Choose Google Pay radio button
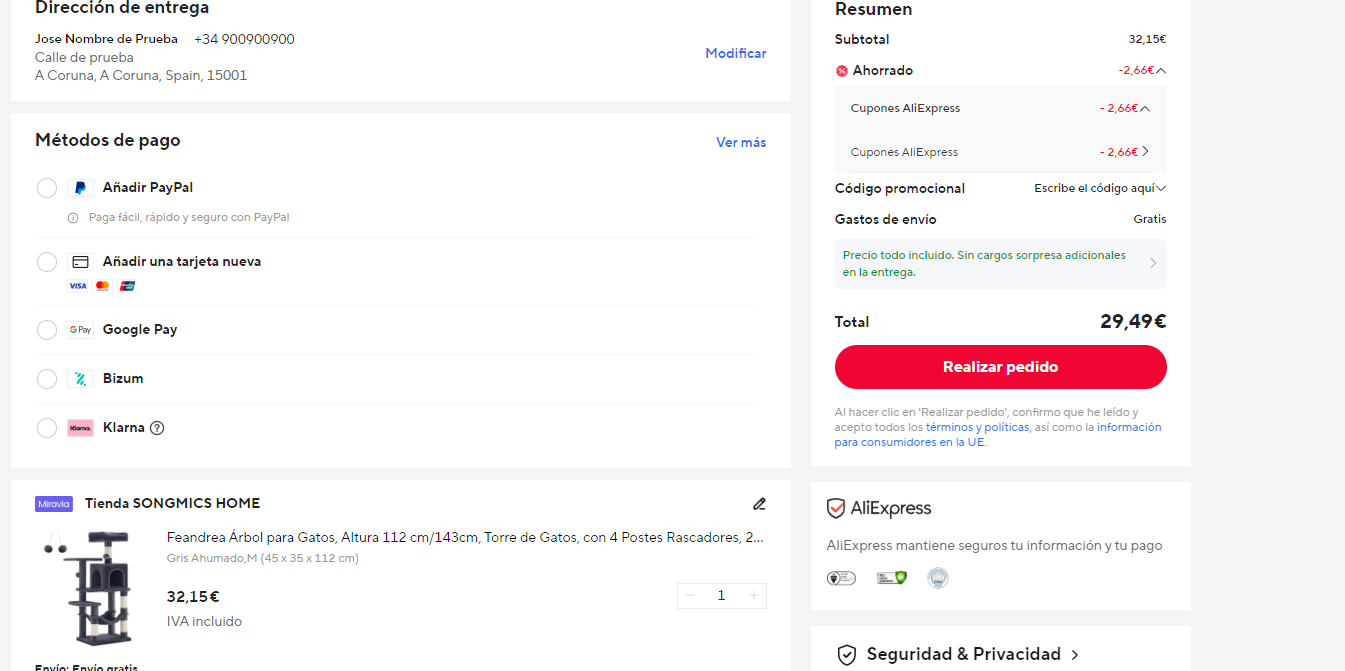The image size is (1345, 671). 47,330
